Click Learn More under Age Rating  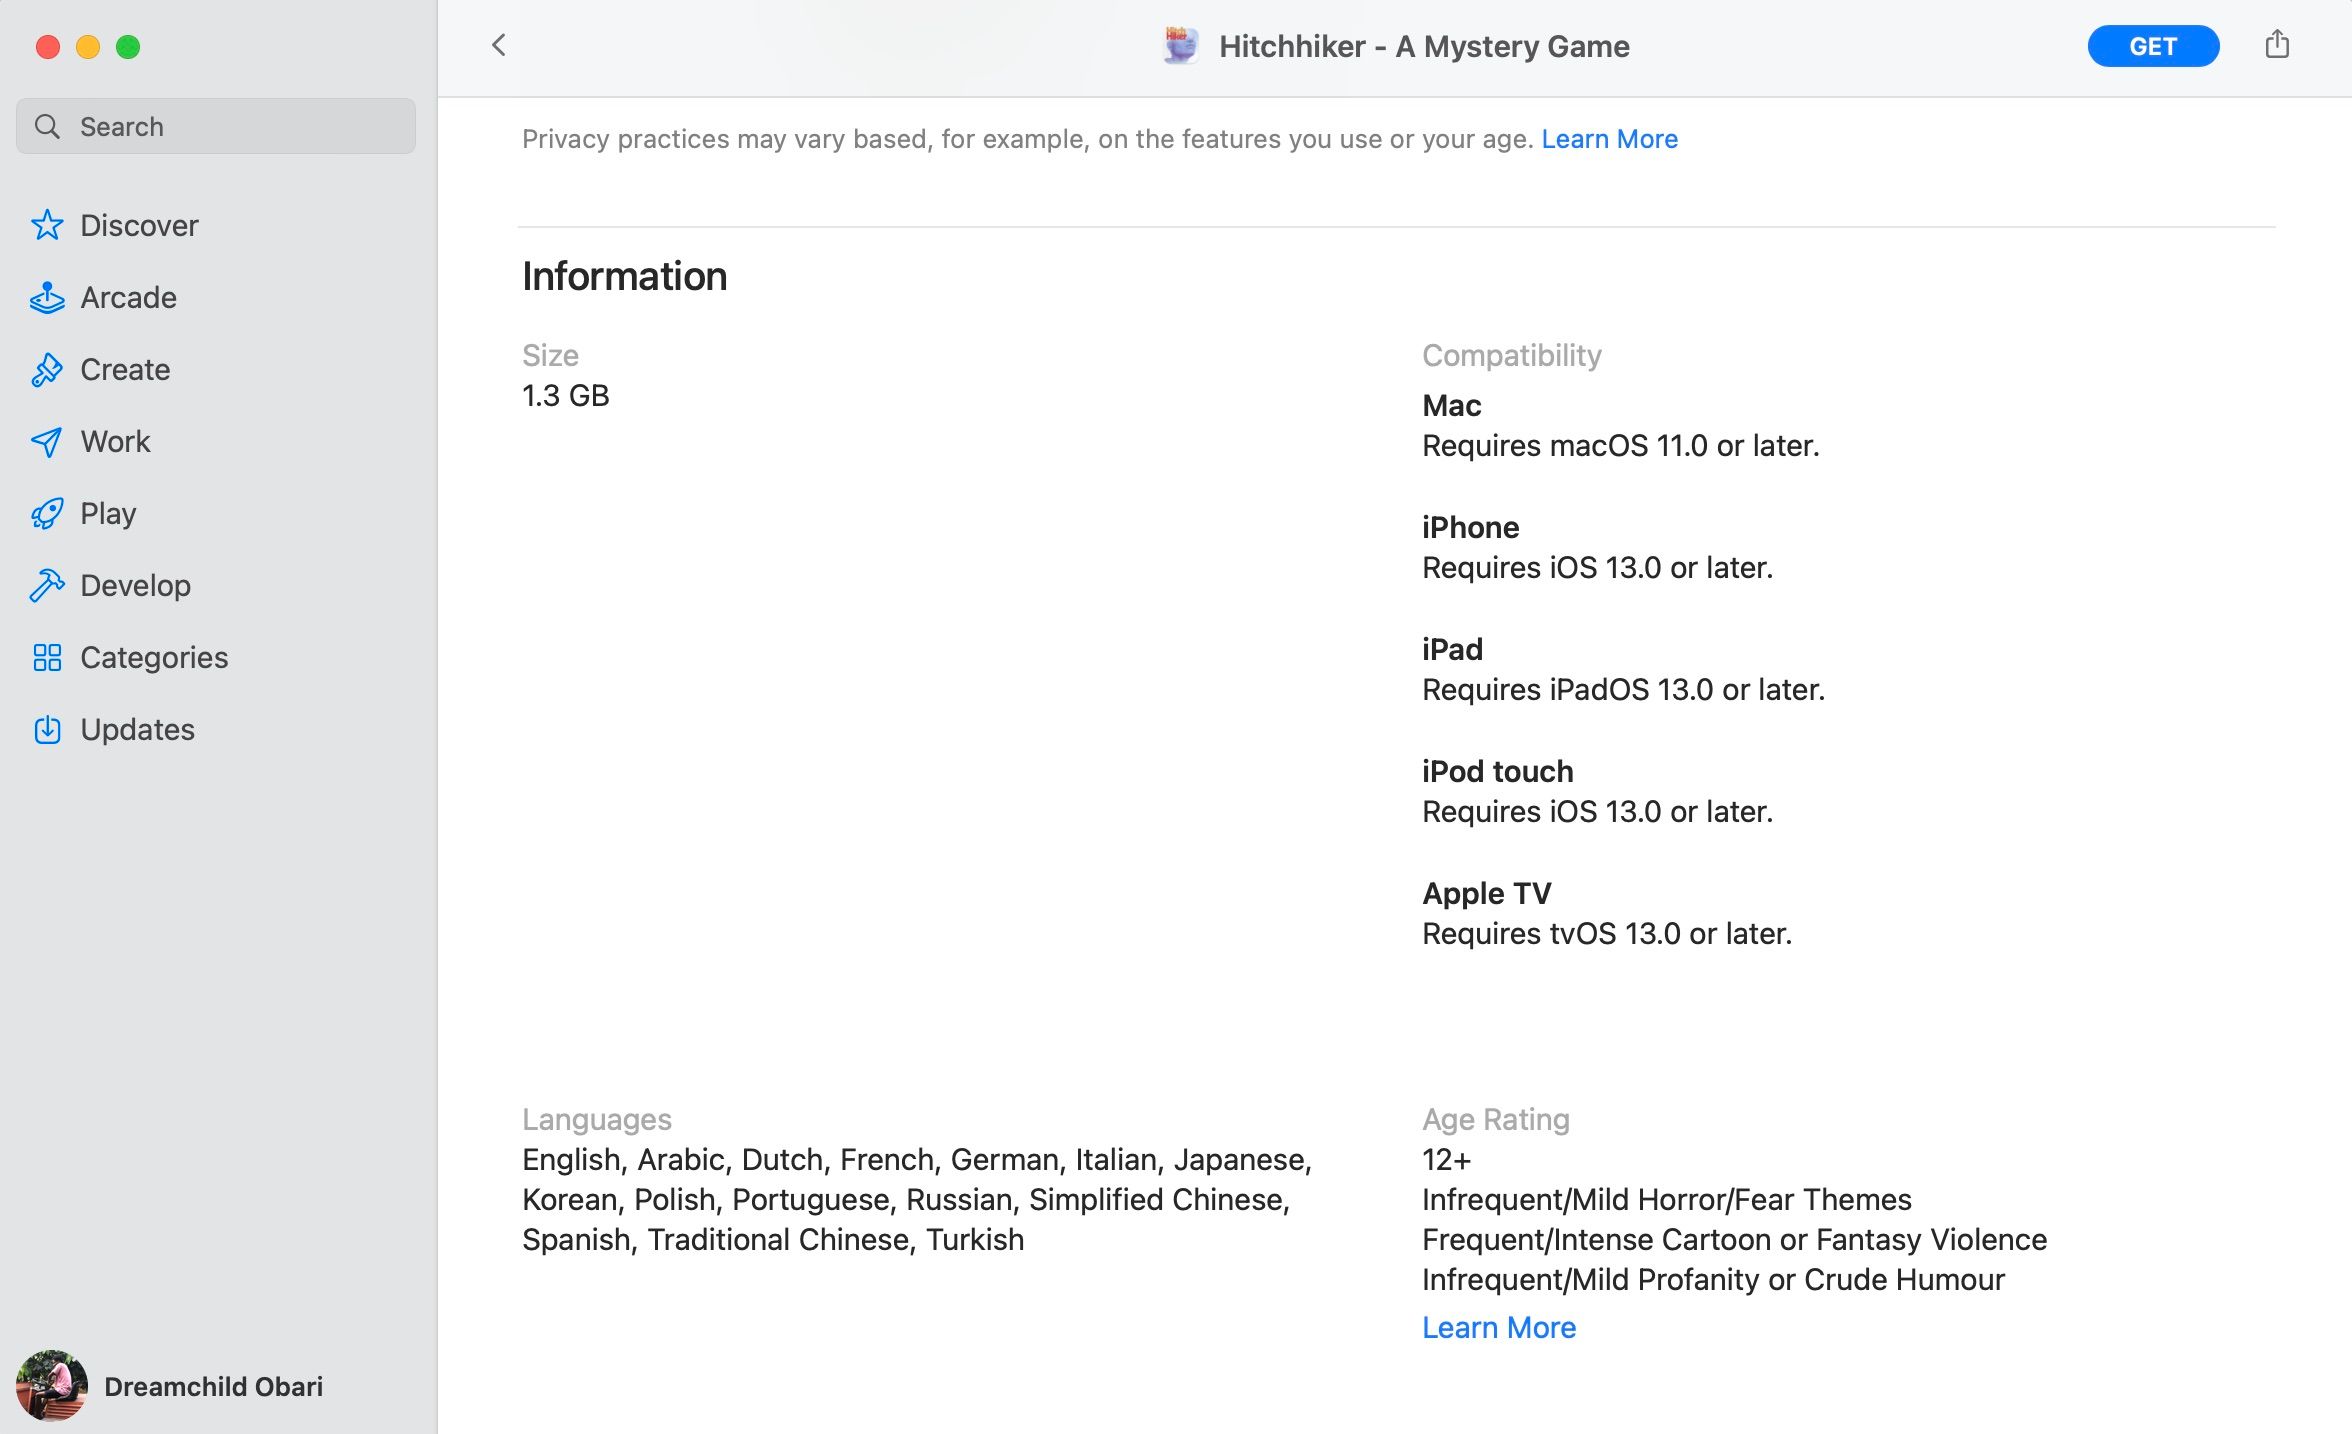click(x=1498, y=1327)
